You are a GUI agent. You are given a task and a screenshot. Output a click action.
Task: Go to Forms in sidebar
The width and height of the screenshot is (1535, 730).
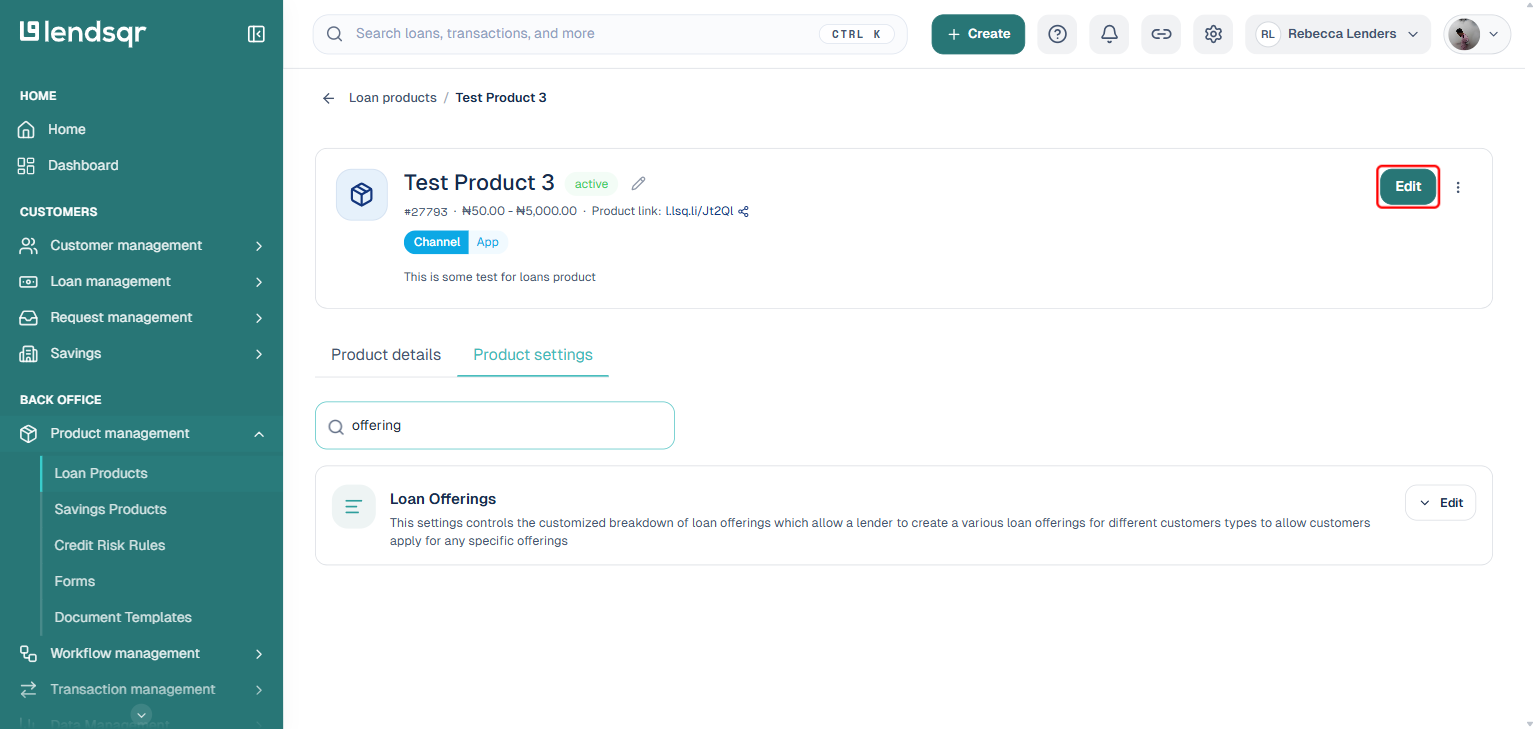click(75, 582)
